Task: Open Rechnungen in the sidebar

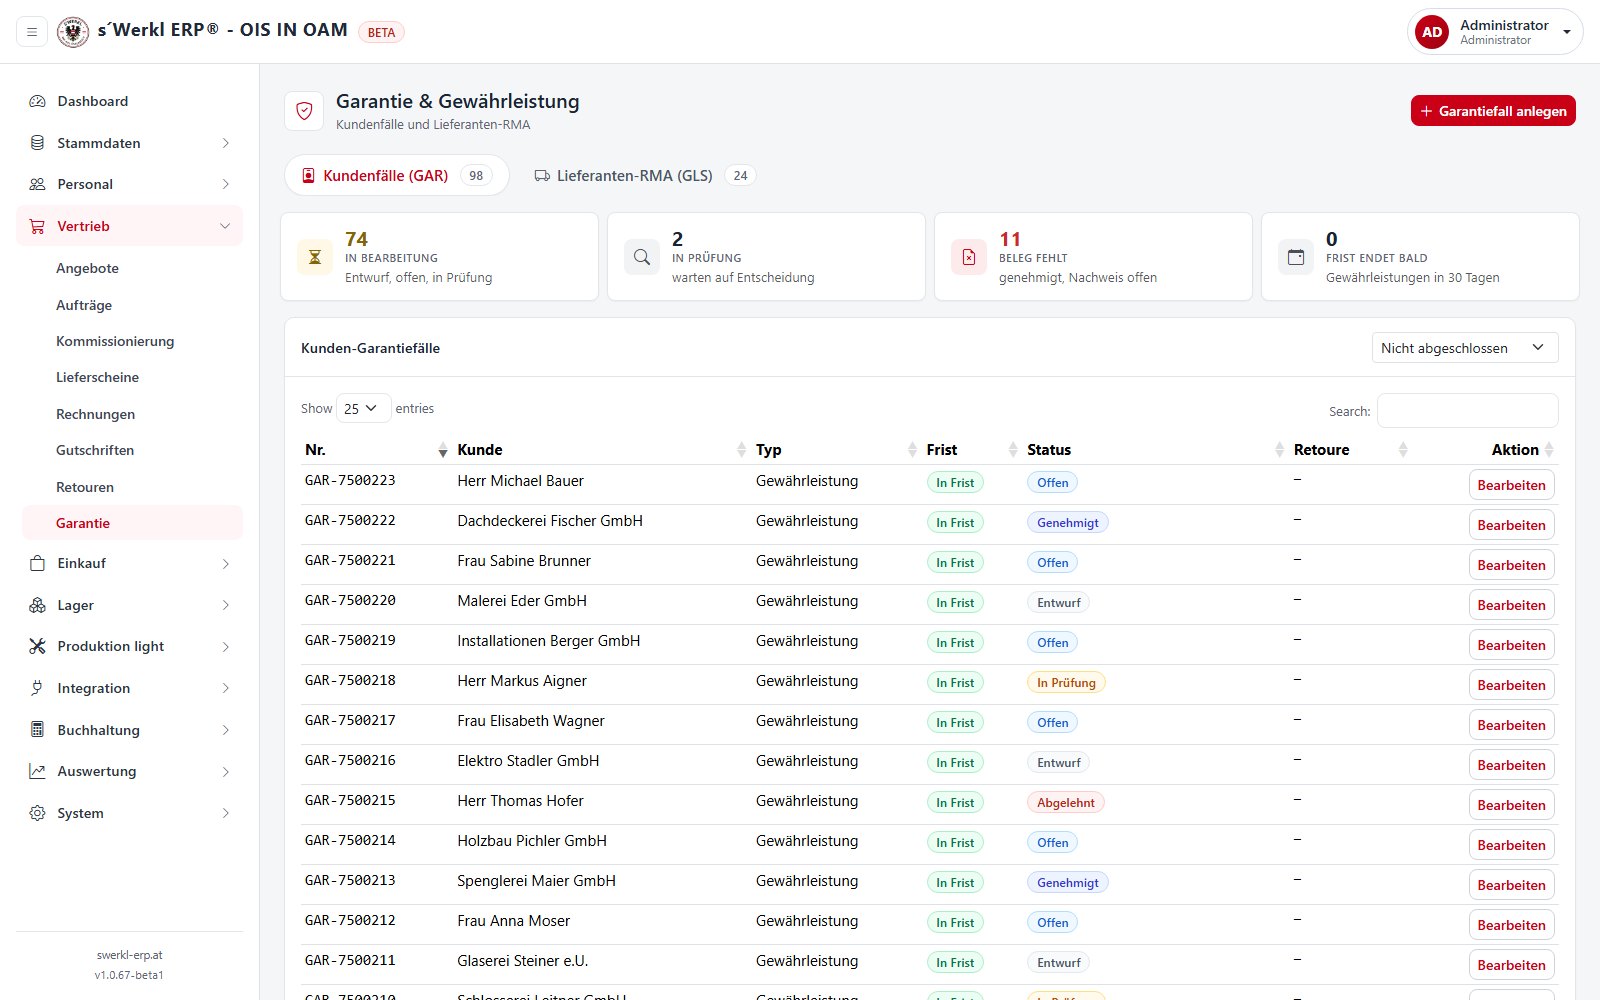Action: pyautogui.click(x=95, y=414)
